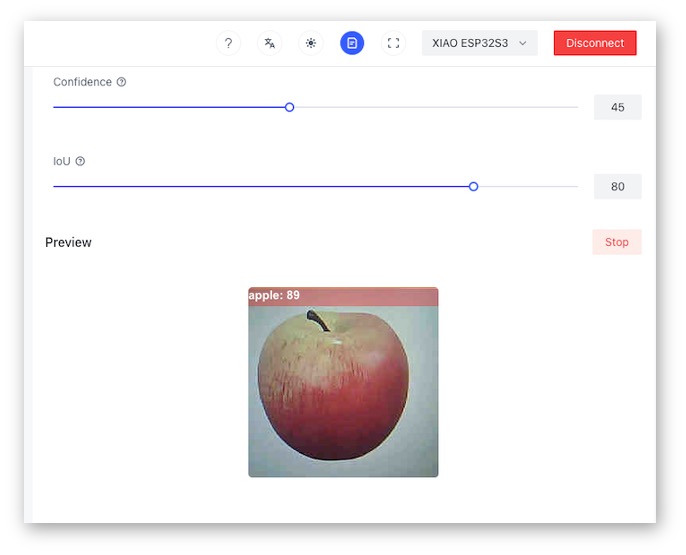Toggle the light/dark theme icon
The height and width of the screenshot is (555, 686).
[311, 43]
